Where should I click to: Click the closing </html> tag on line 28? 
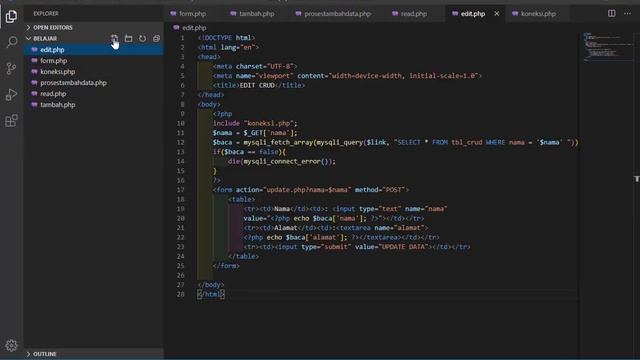(x=211, y=294)
